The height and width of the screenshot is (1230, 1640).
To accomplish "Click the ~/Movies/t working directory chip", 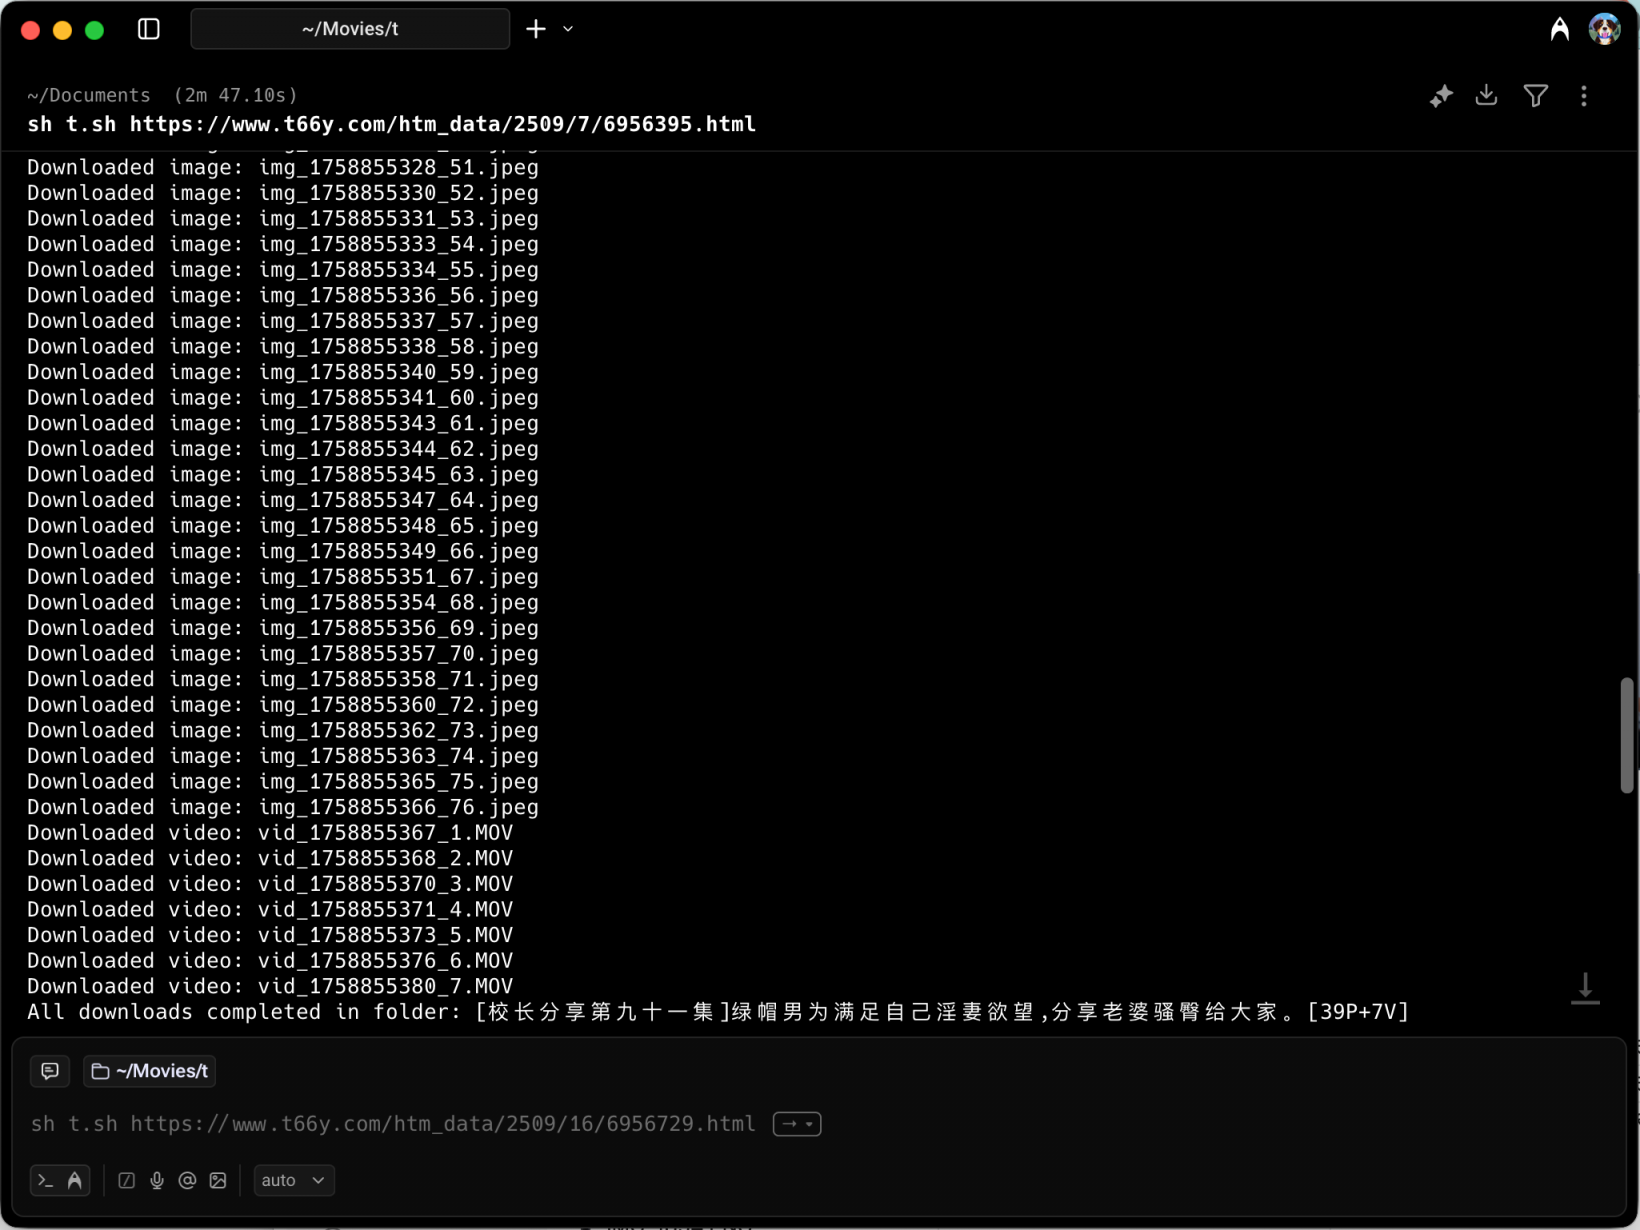I will [150, 1071].
